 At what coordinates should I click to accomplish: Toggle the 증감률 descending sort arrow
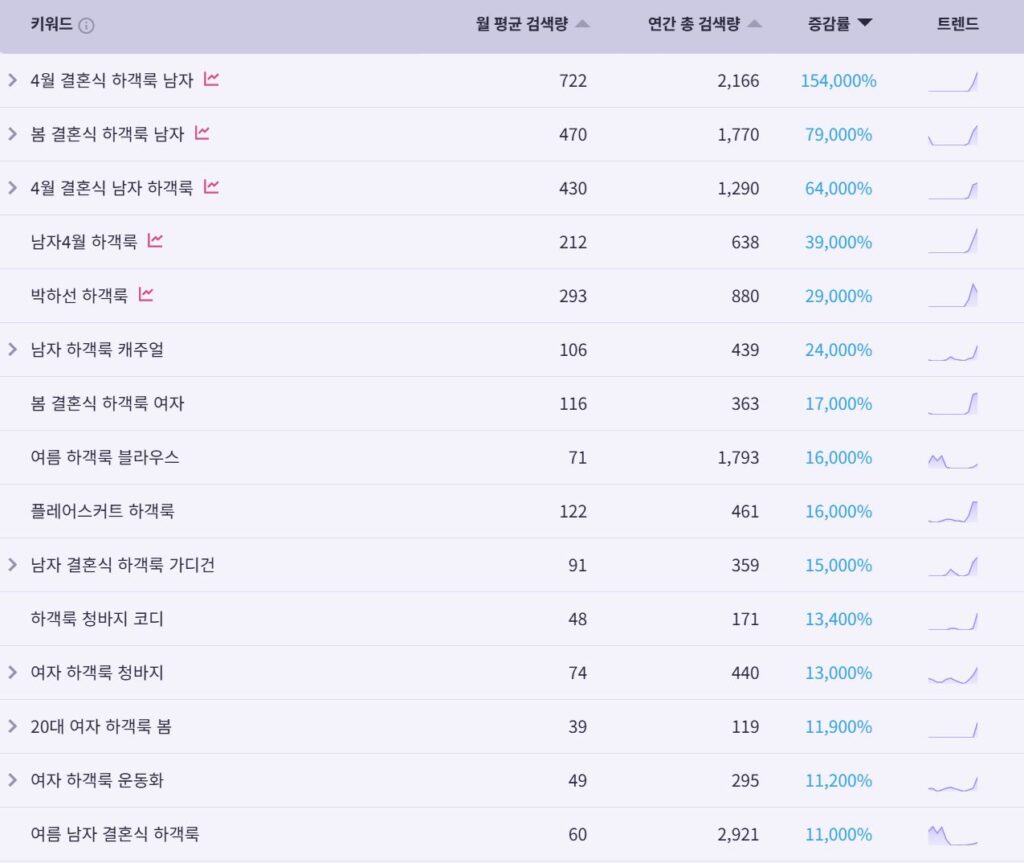[x=865, y=24]
